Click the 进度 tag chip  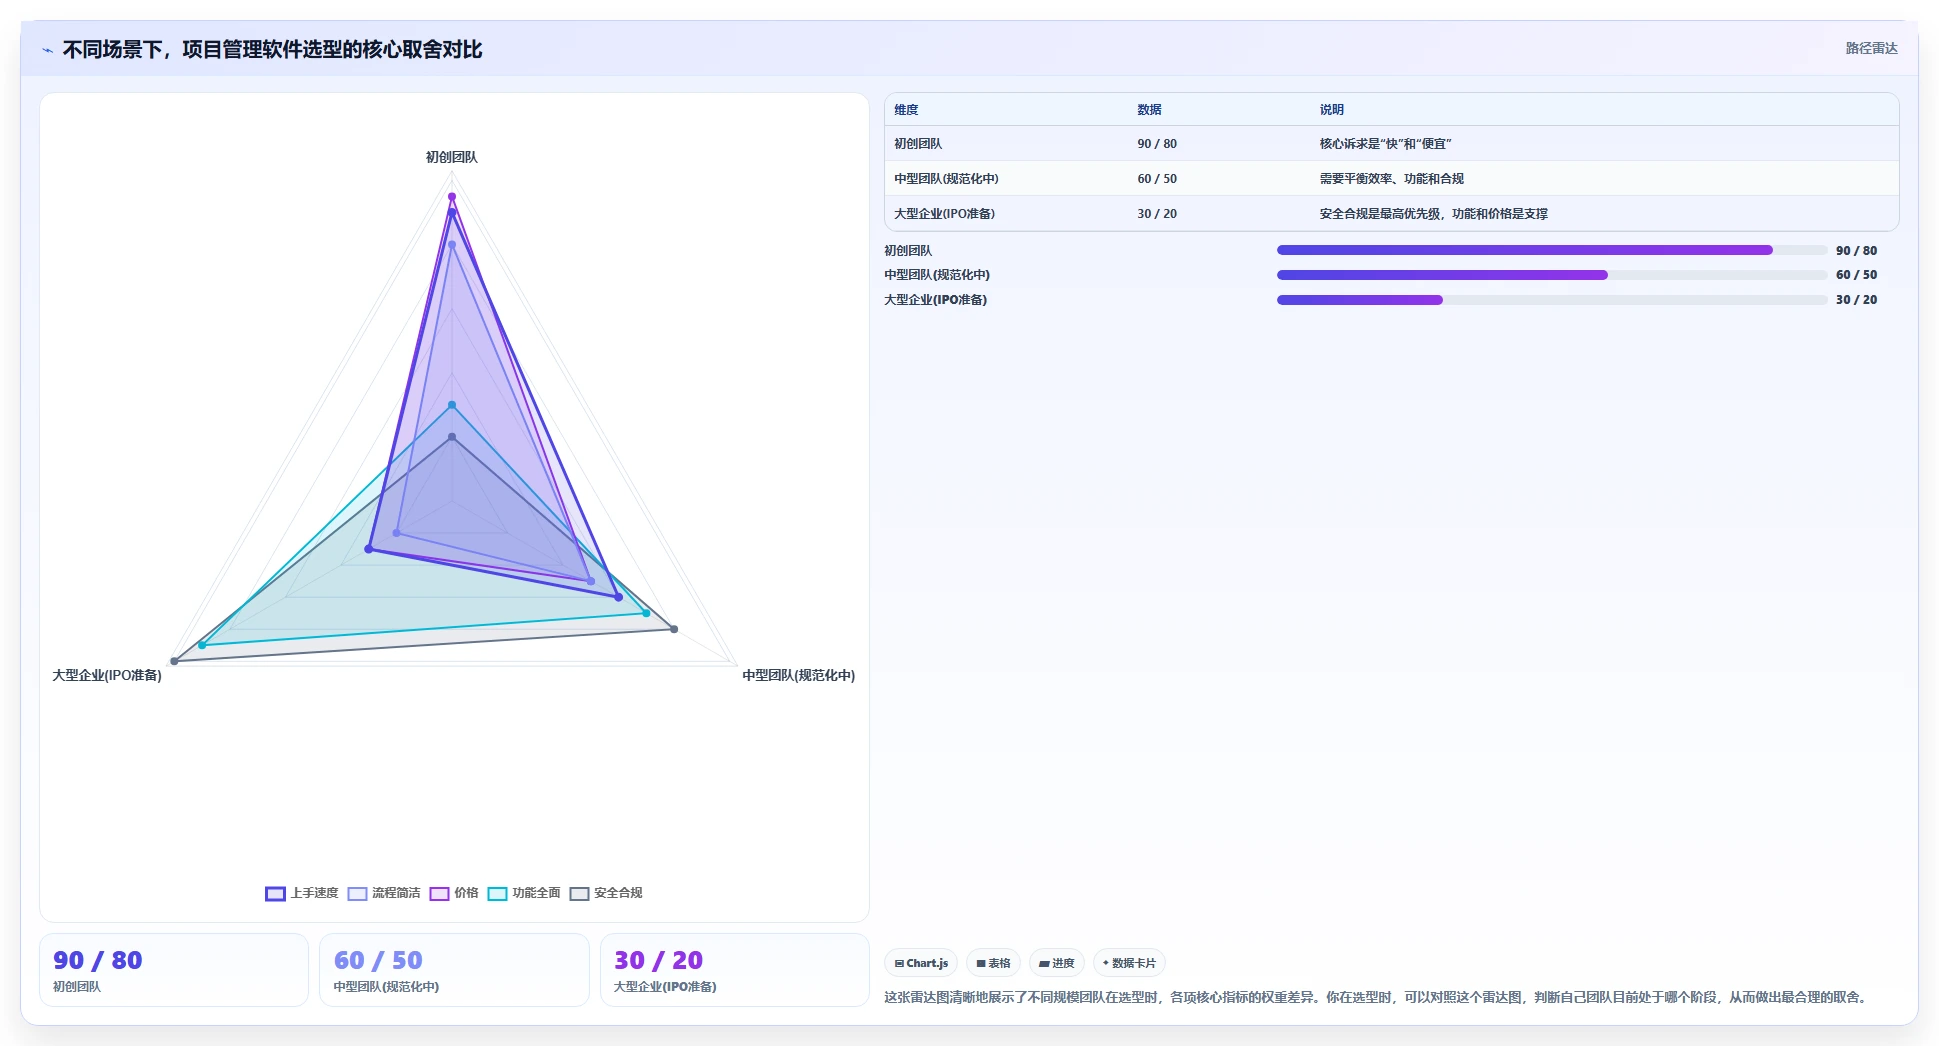1056,963
